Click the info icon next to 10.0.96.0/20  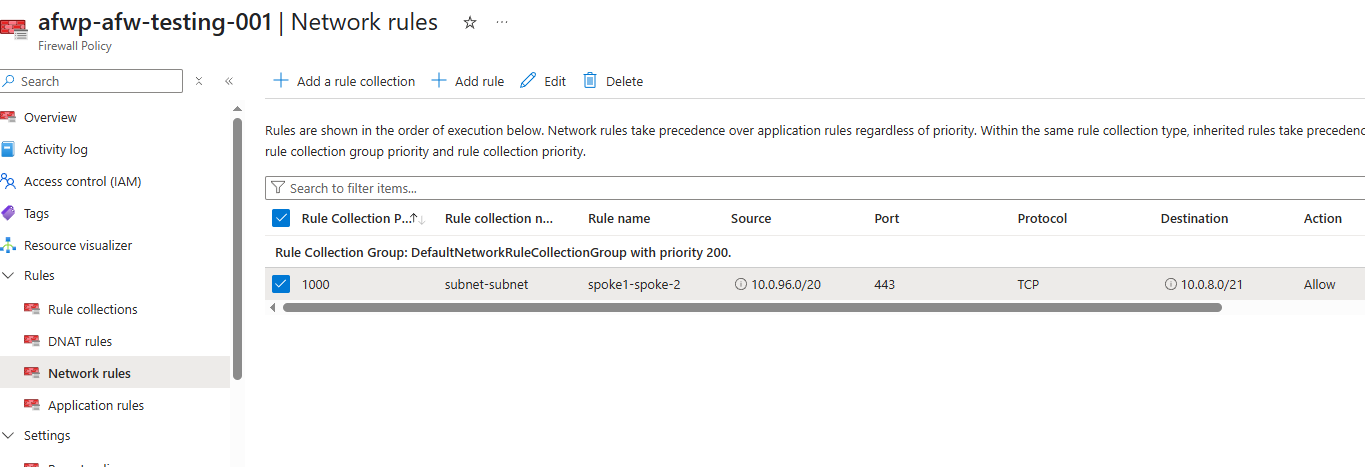[x=741, y=284]
